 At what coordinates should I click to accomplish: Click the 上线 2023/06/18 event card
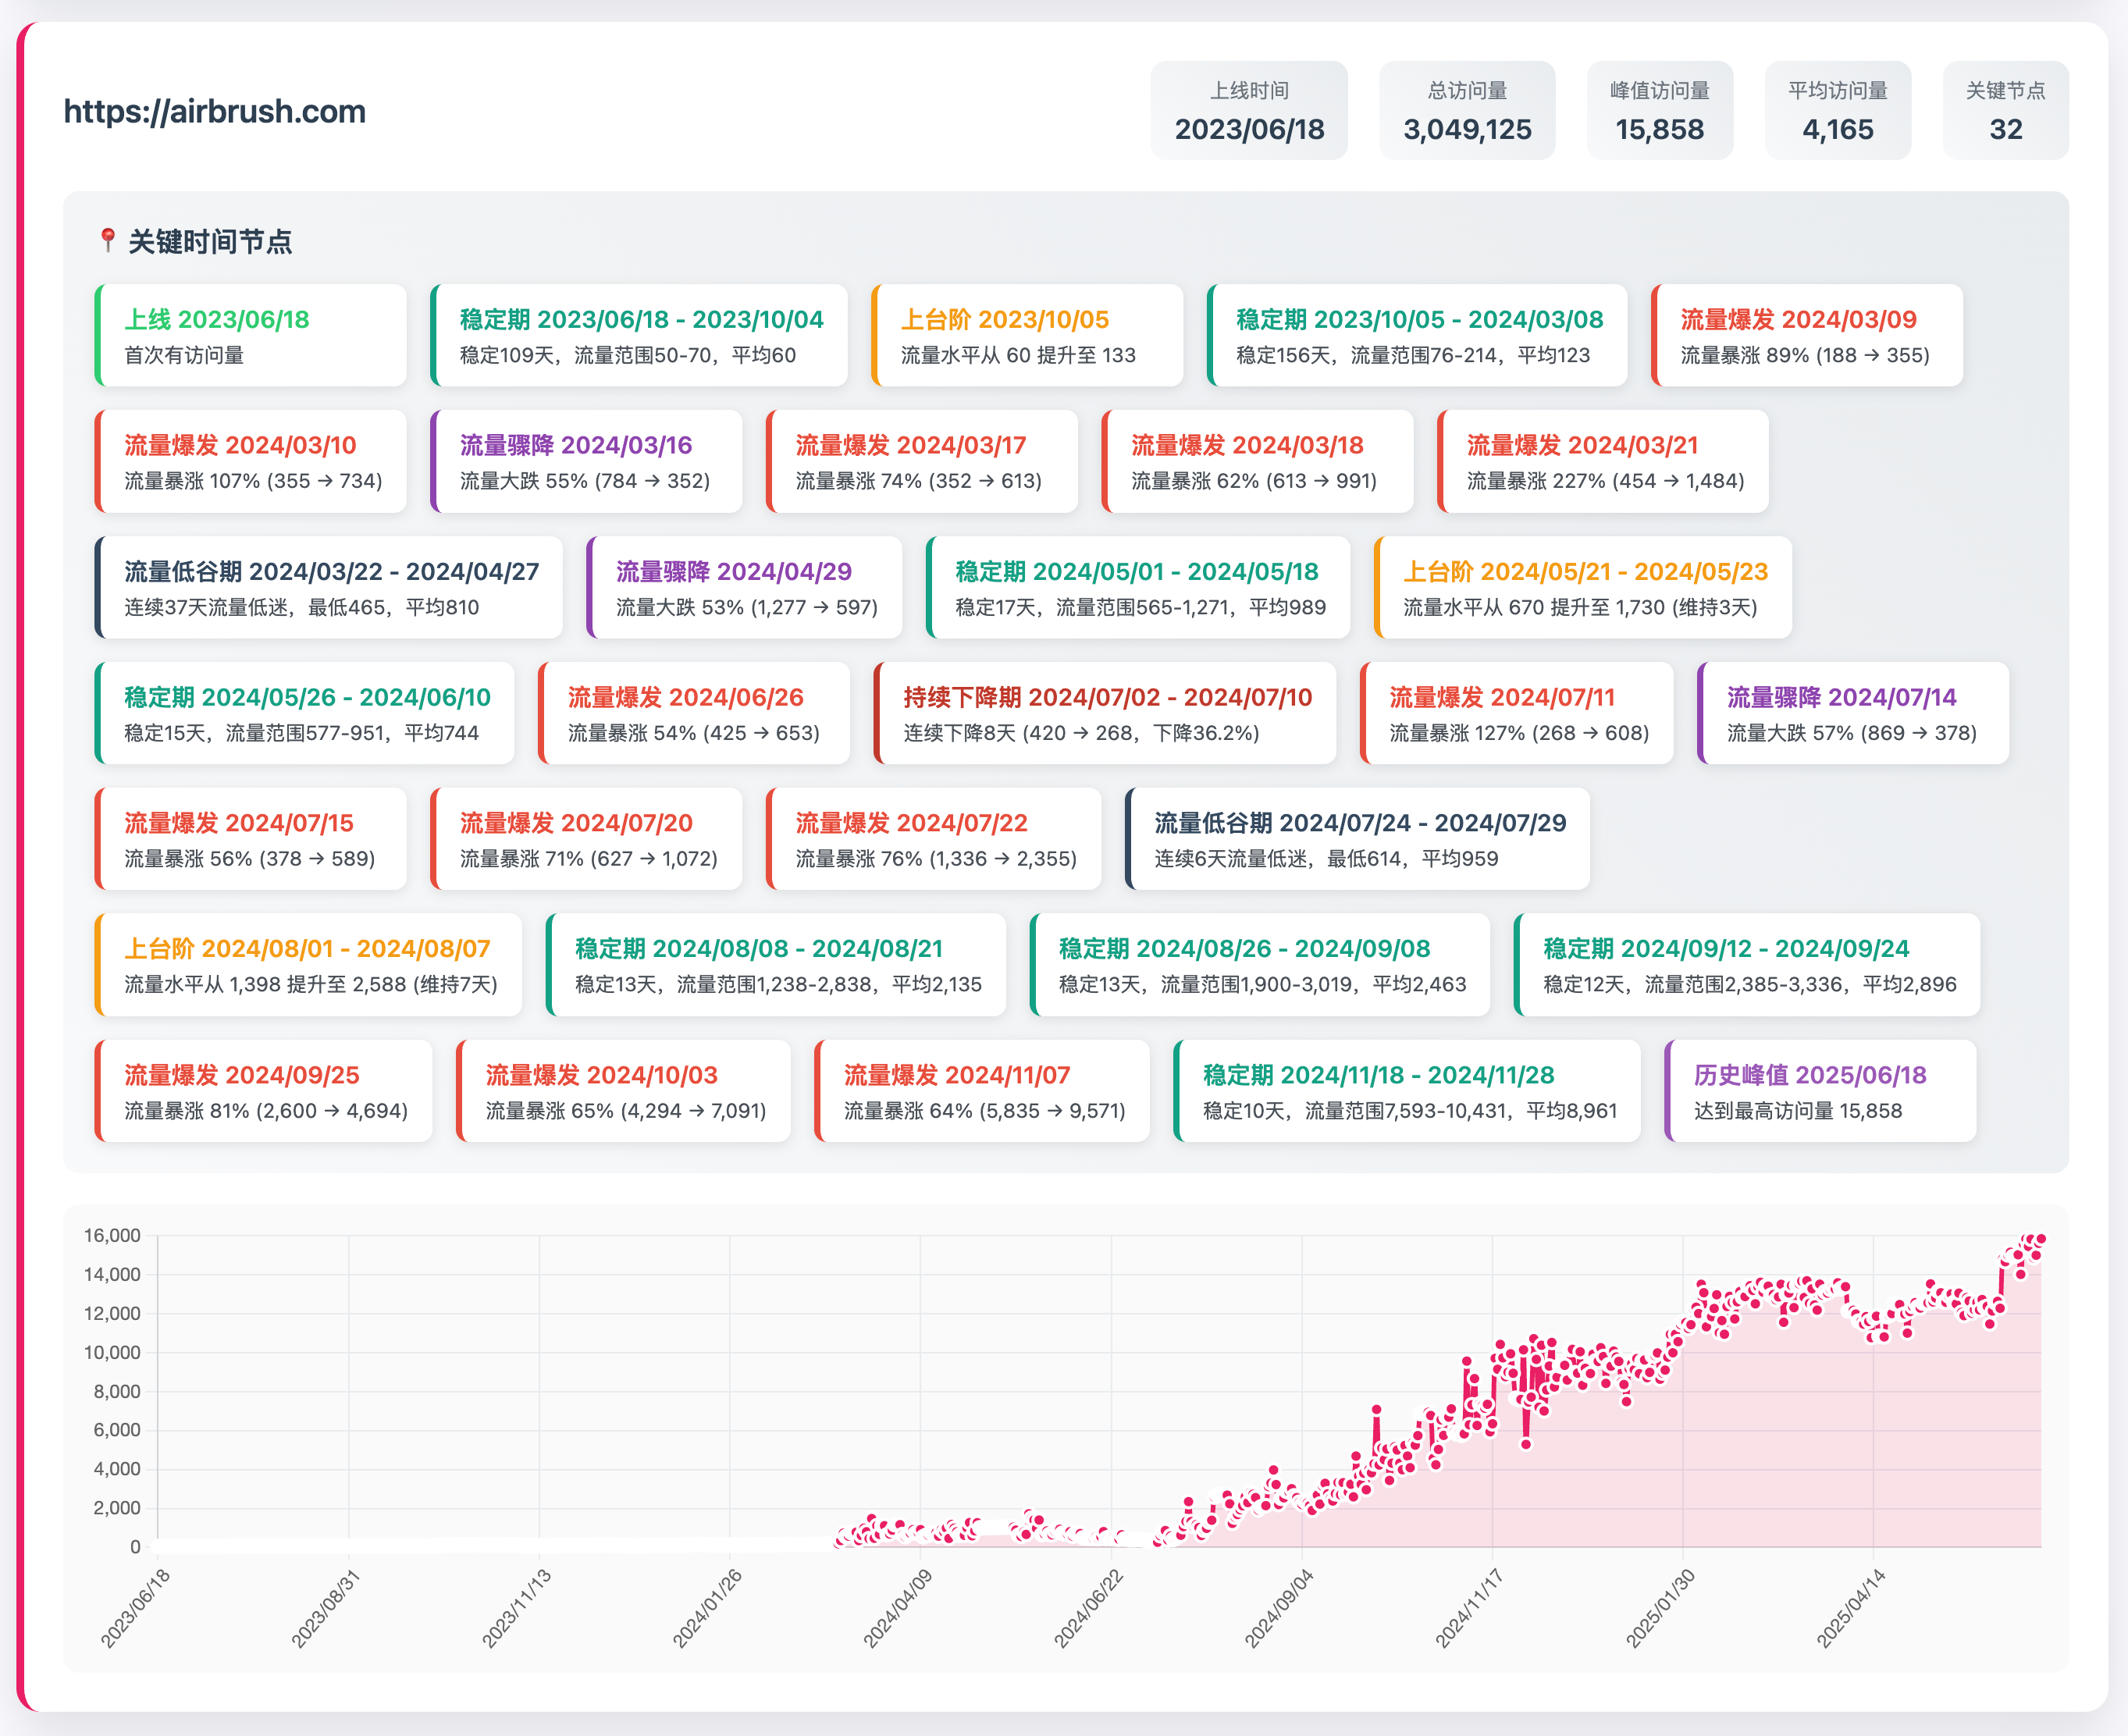251,335
